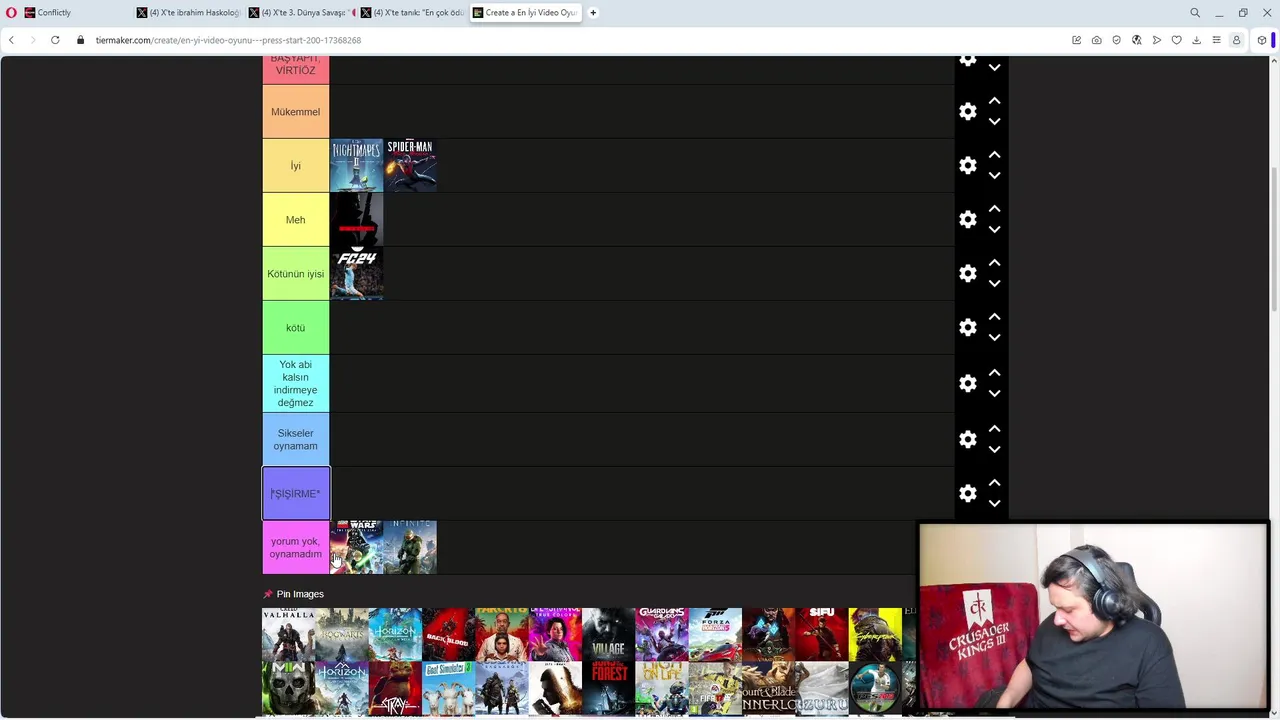
Task: Open settings gear for Yok abi kalsın tier
Action: tap(967, 384)
